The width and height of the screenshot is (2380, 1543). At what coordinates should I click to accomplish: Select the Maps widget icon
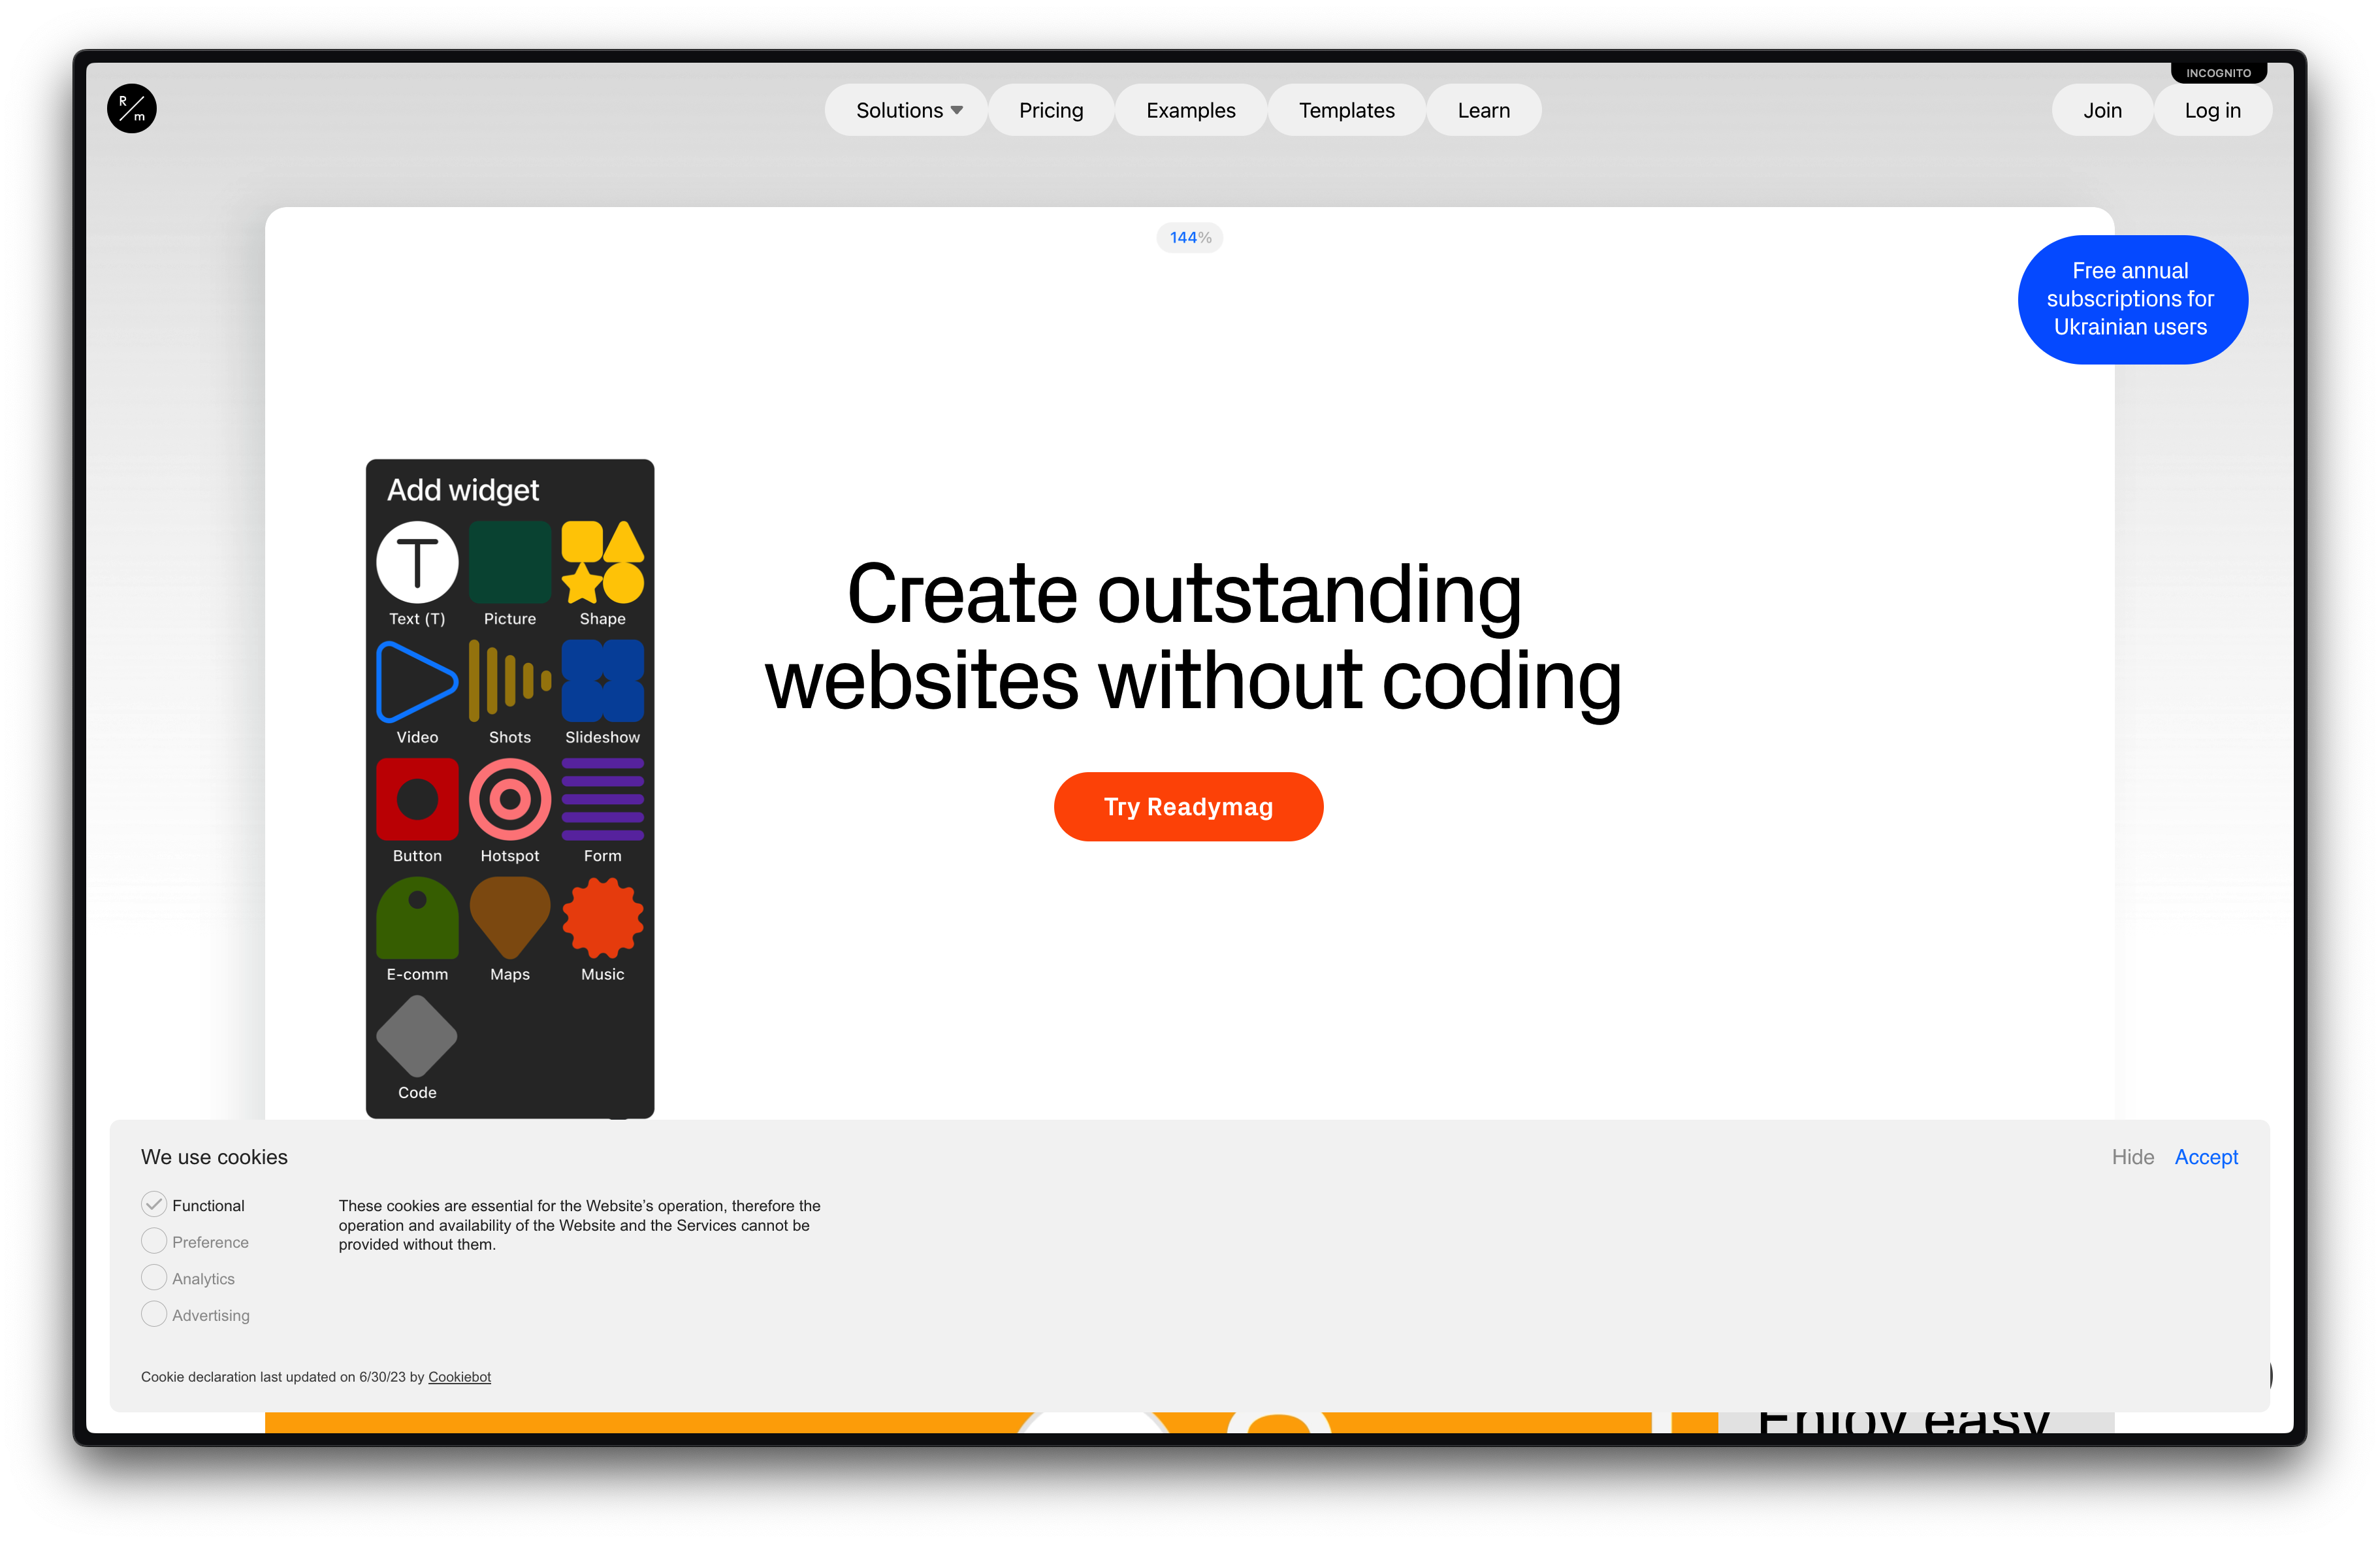510,918
